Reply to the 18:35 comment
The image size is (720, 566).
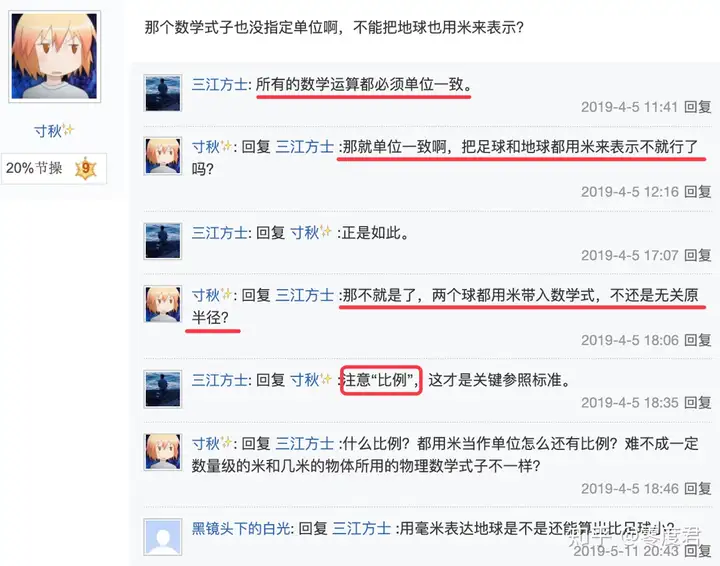(698, 403)
